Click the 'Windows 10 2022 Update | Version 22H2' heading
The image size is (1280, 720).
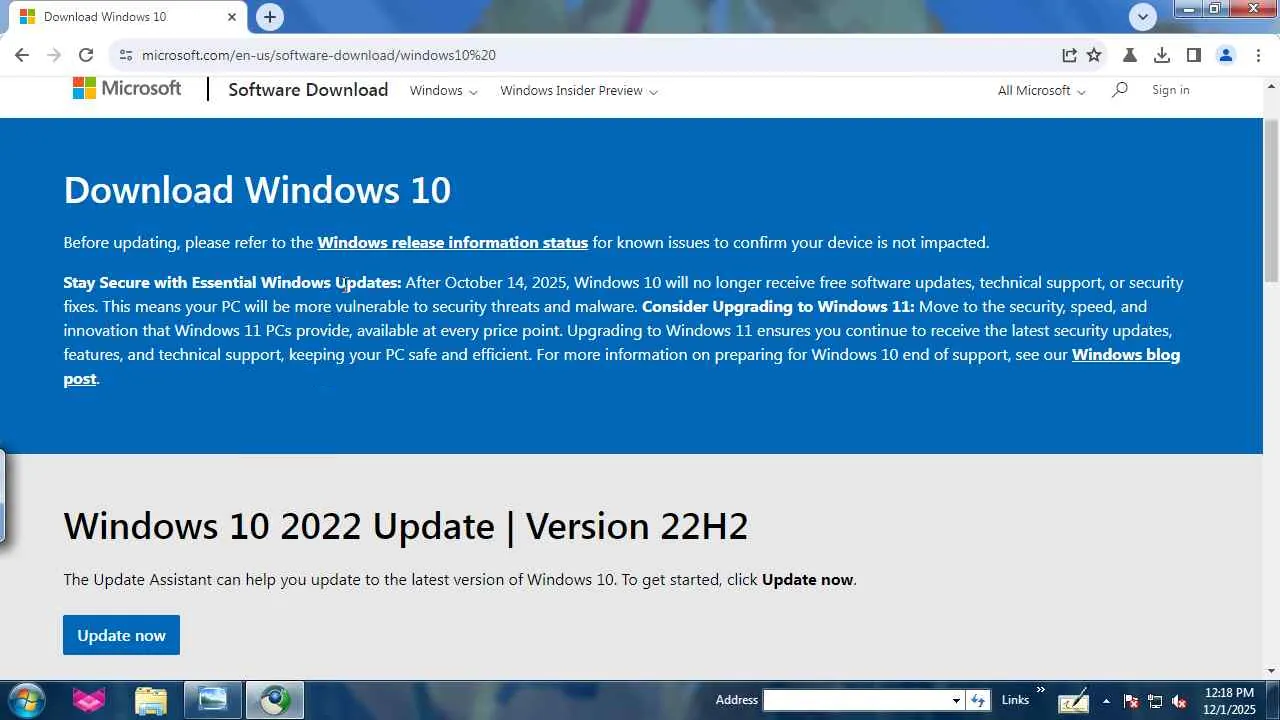pyautogui.click(x=406, y=526)
